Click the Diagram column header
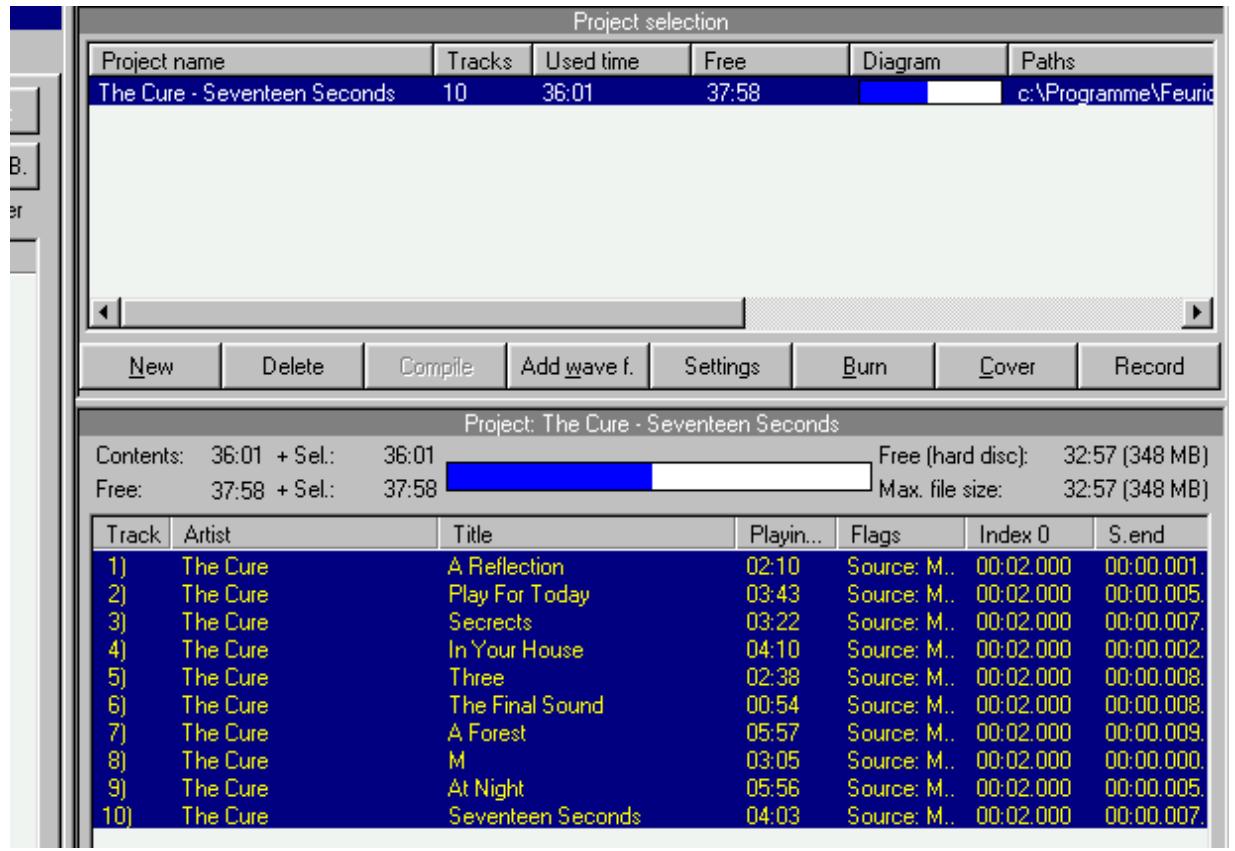Screen dimensions: 1235x851 pyautogui.click(x=928, y=62)
